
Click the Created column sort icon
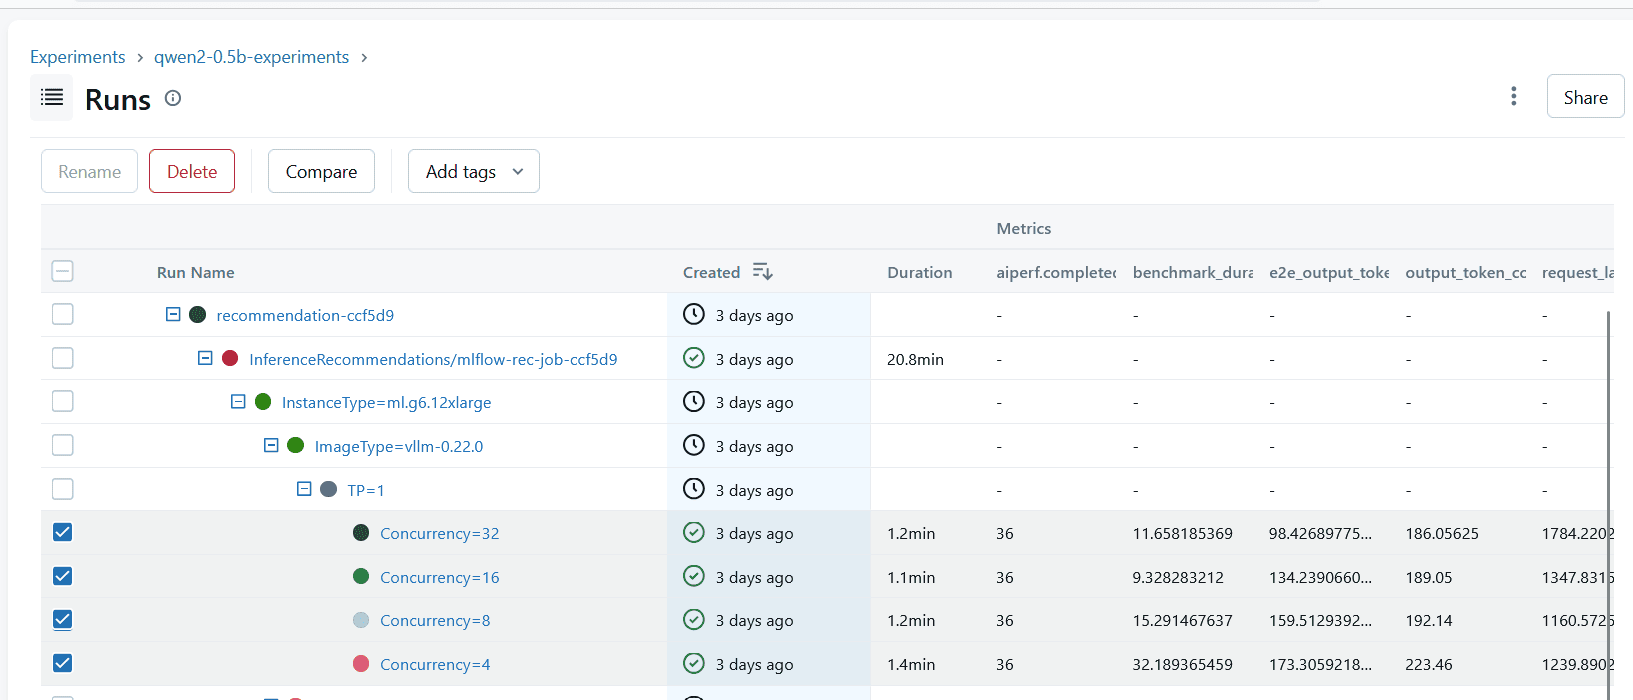(x=763, y=271)
